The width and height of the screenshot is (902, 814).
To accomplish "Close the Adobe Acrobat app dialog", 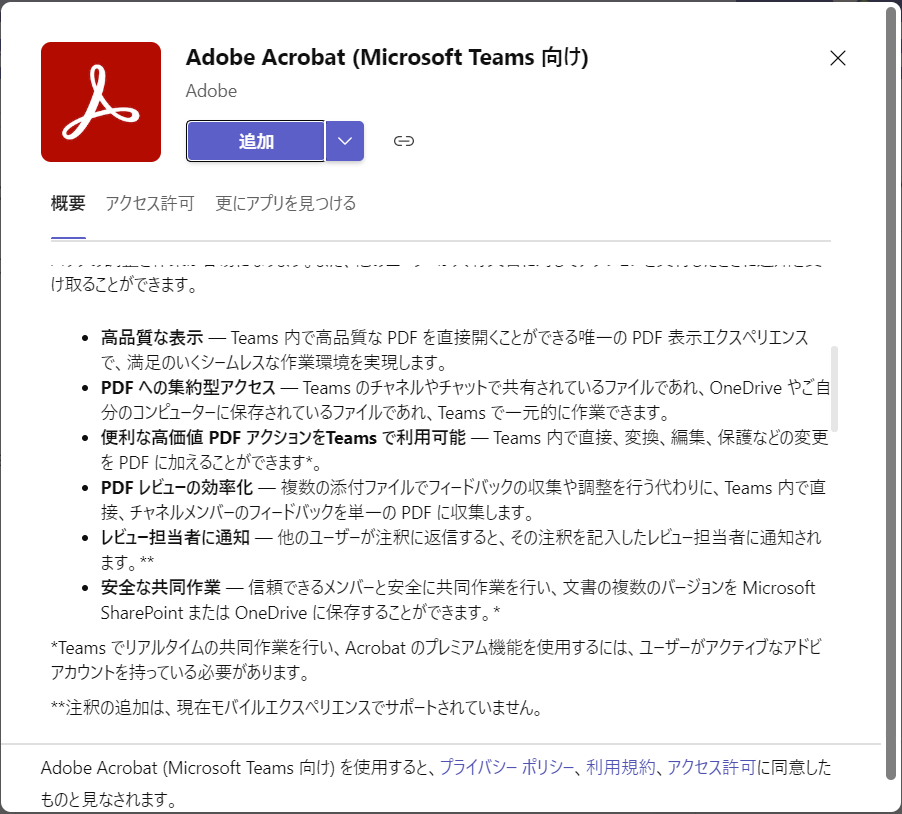I will point(838,58).
